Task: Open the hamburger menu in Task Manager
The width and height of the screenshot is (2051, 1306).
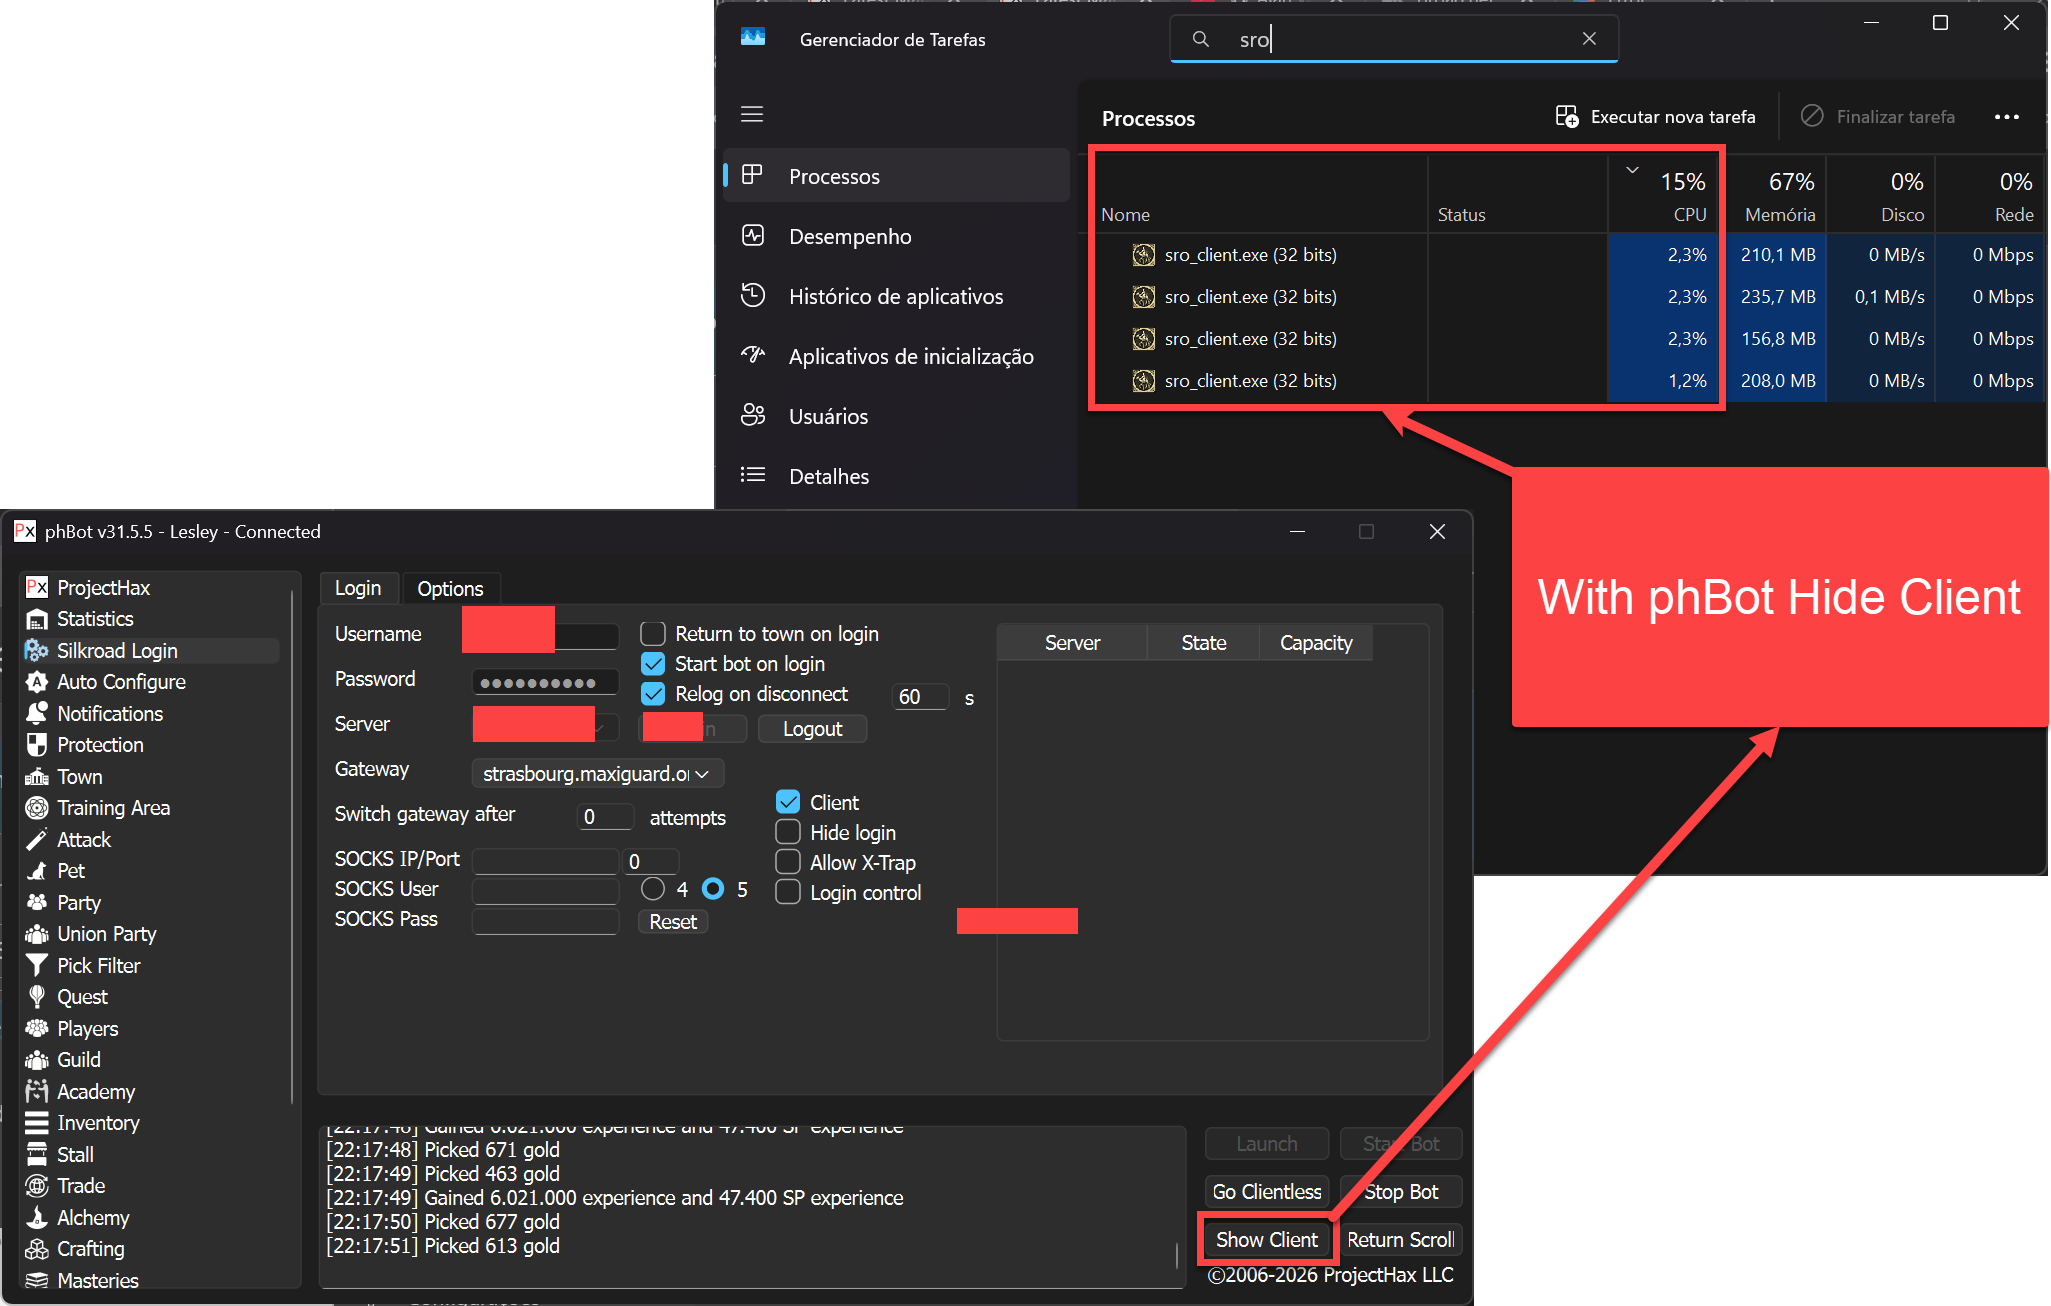Action: point(752,115)
